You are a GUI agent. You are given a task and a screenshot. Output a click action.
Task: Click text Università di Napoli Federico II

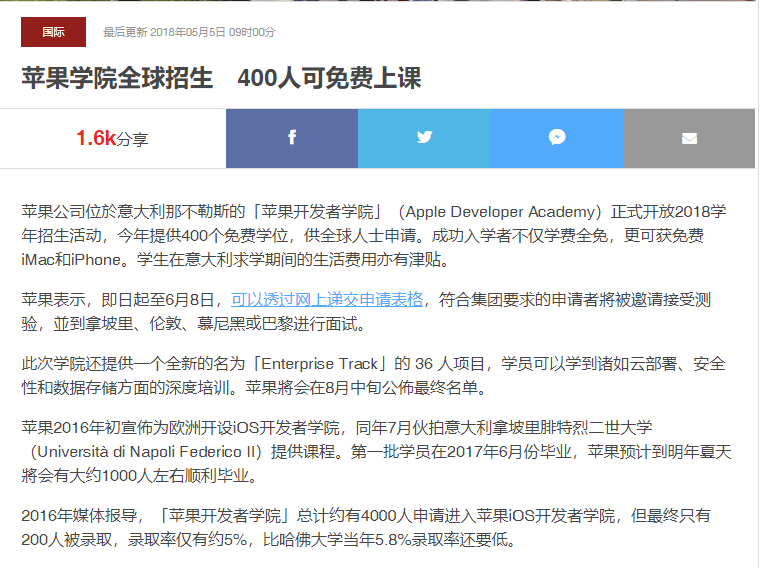pos(146,452)
